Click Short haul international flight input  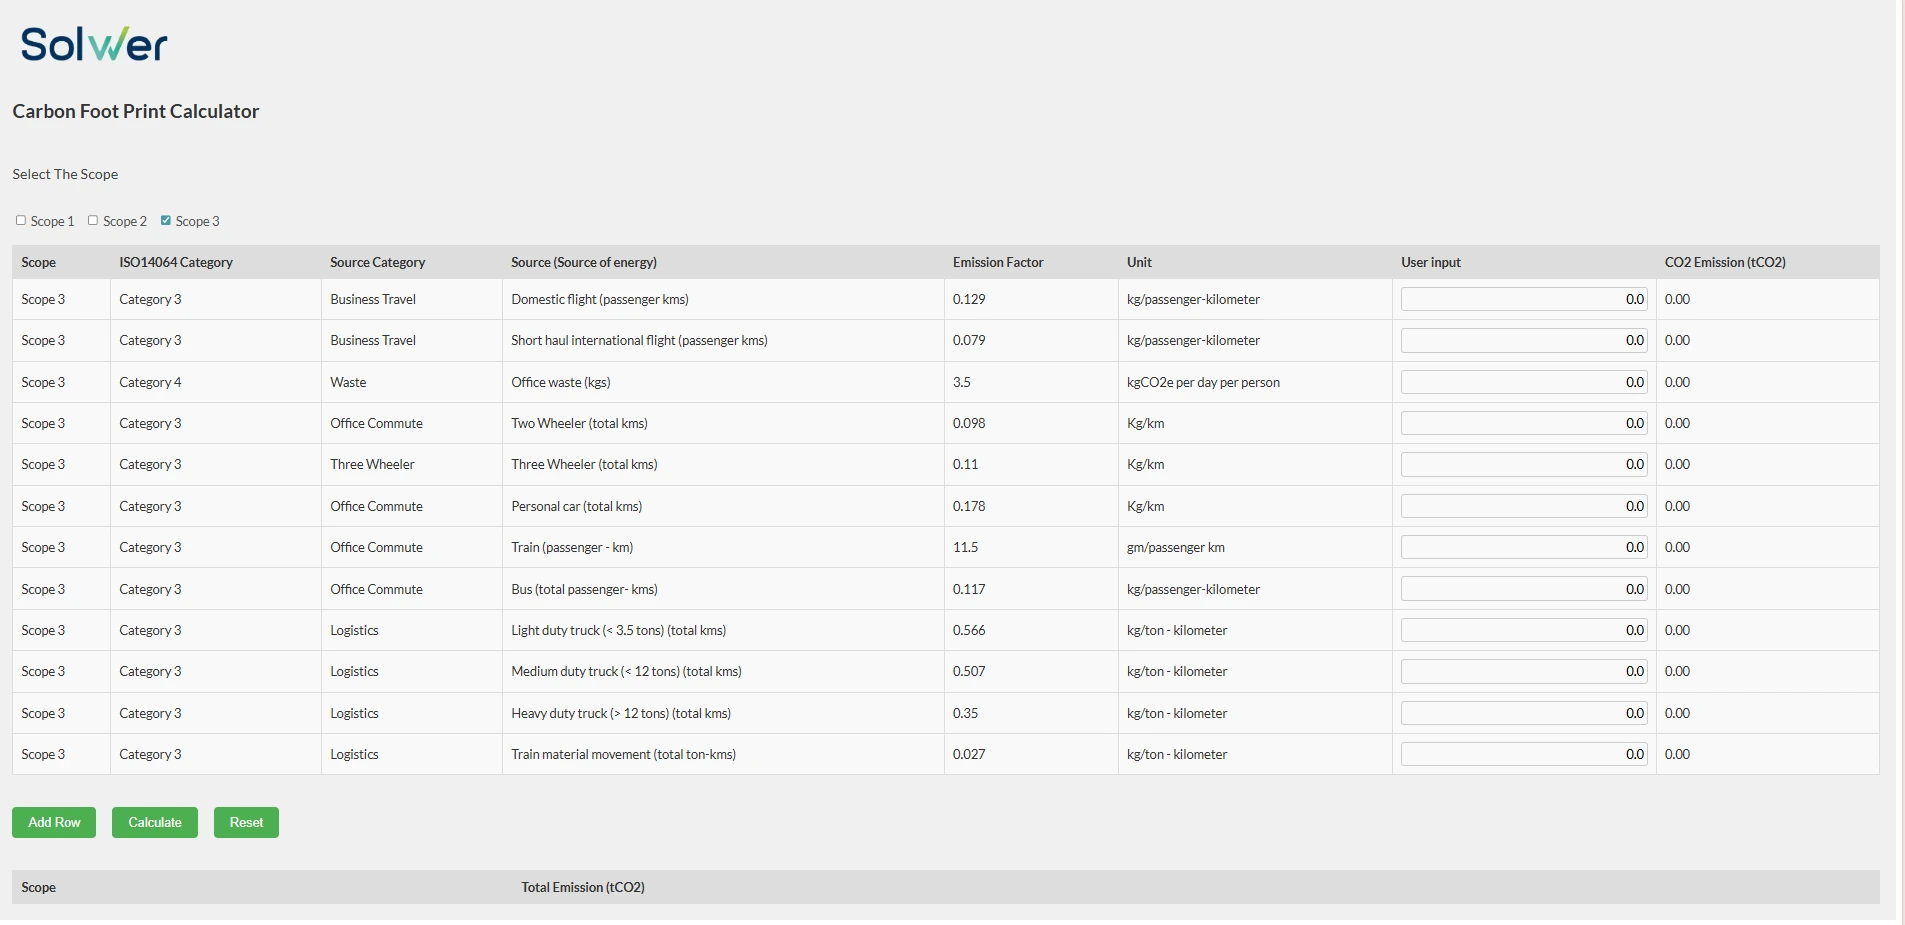coord(1523,341)
